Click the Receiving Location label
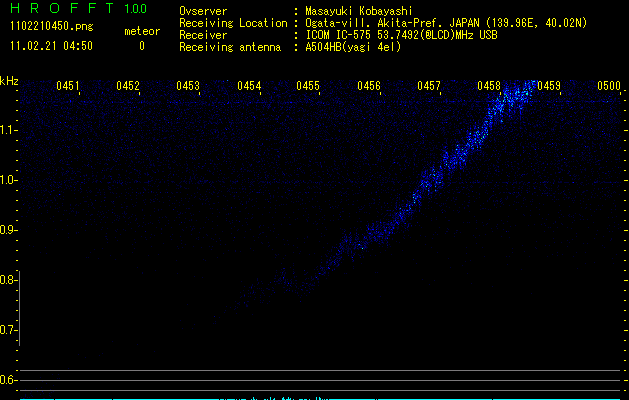 pos(233,23)
